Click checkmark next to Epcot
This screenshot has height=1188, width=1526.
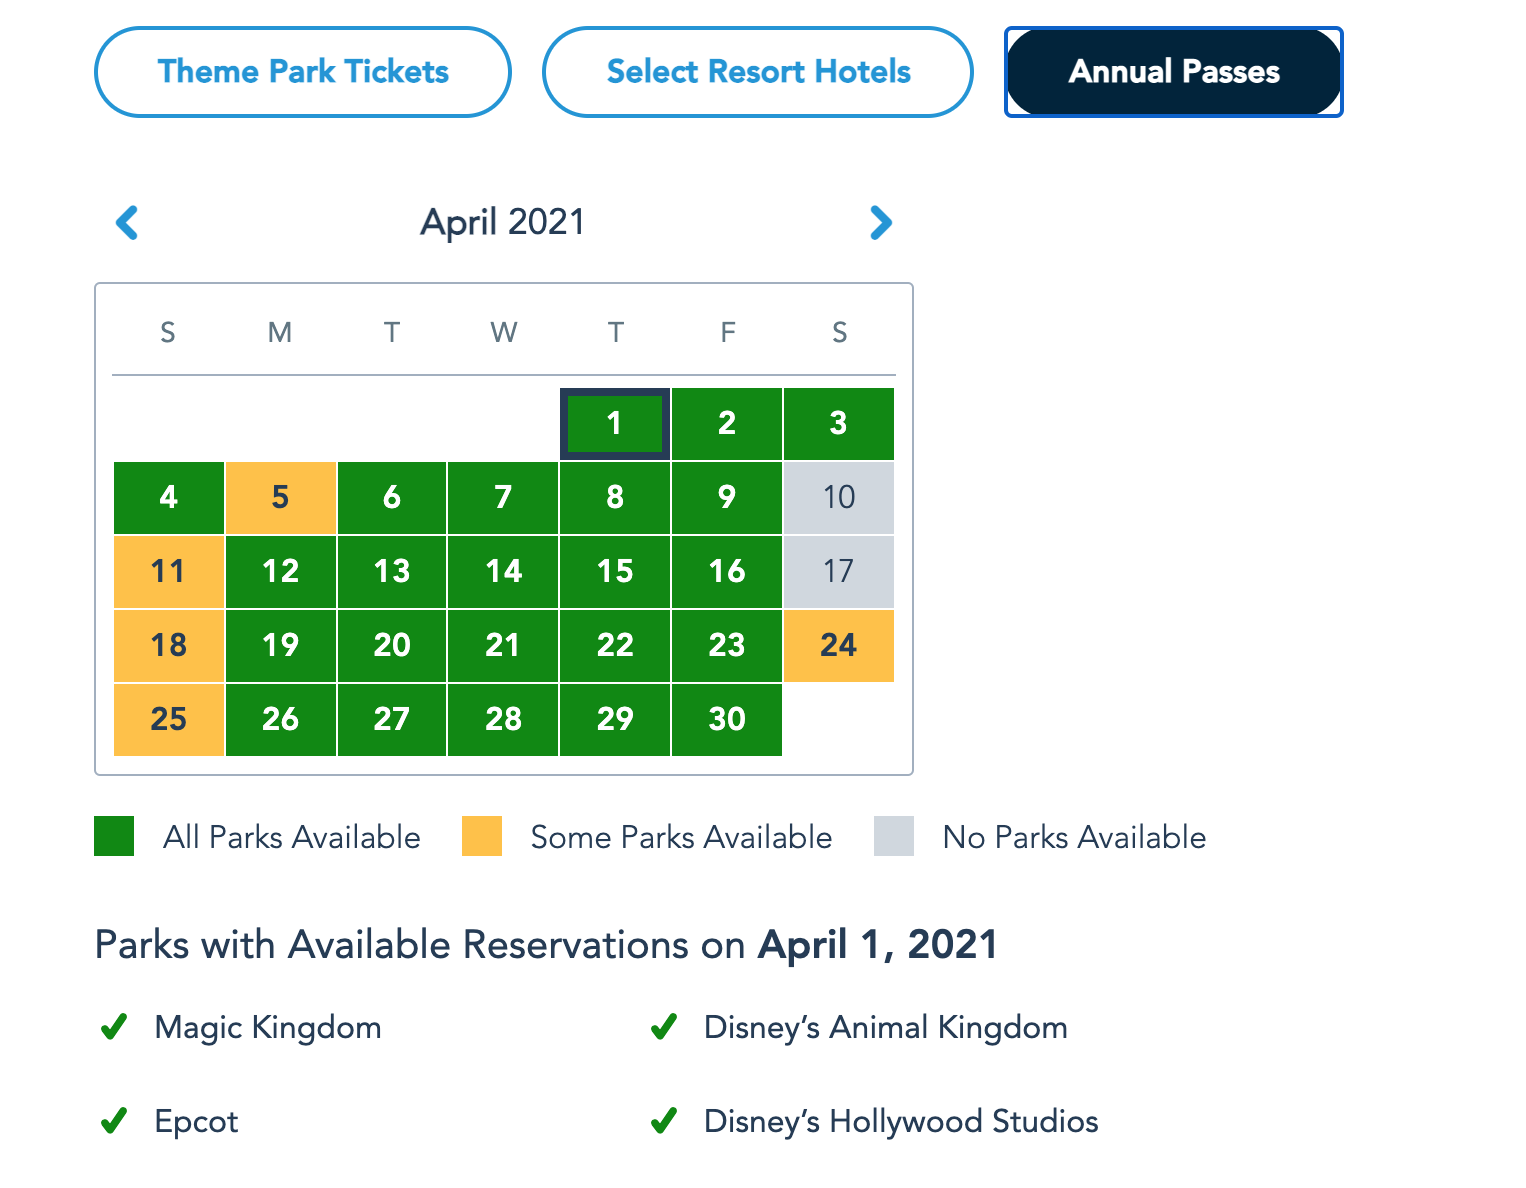114,1121
